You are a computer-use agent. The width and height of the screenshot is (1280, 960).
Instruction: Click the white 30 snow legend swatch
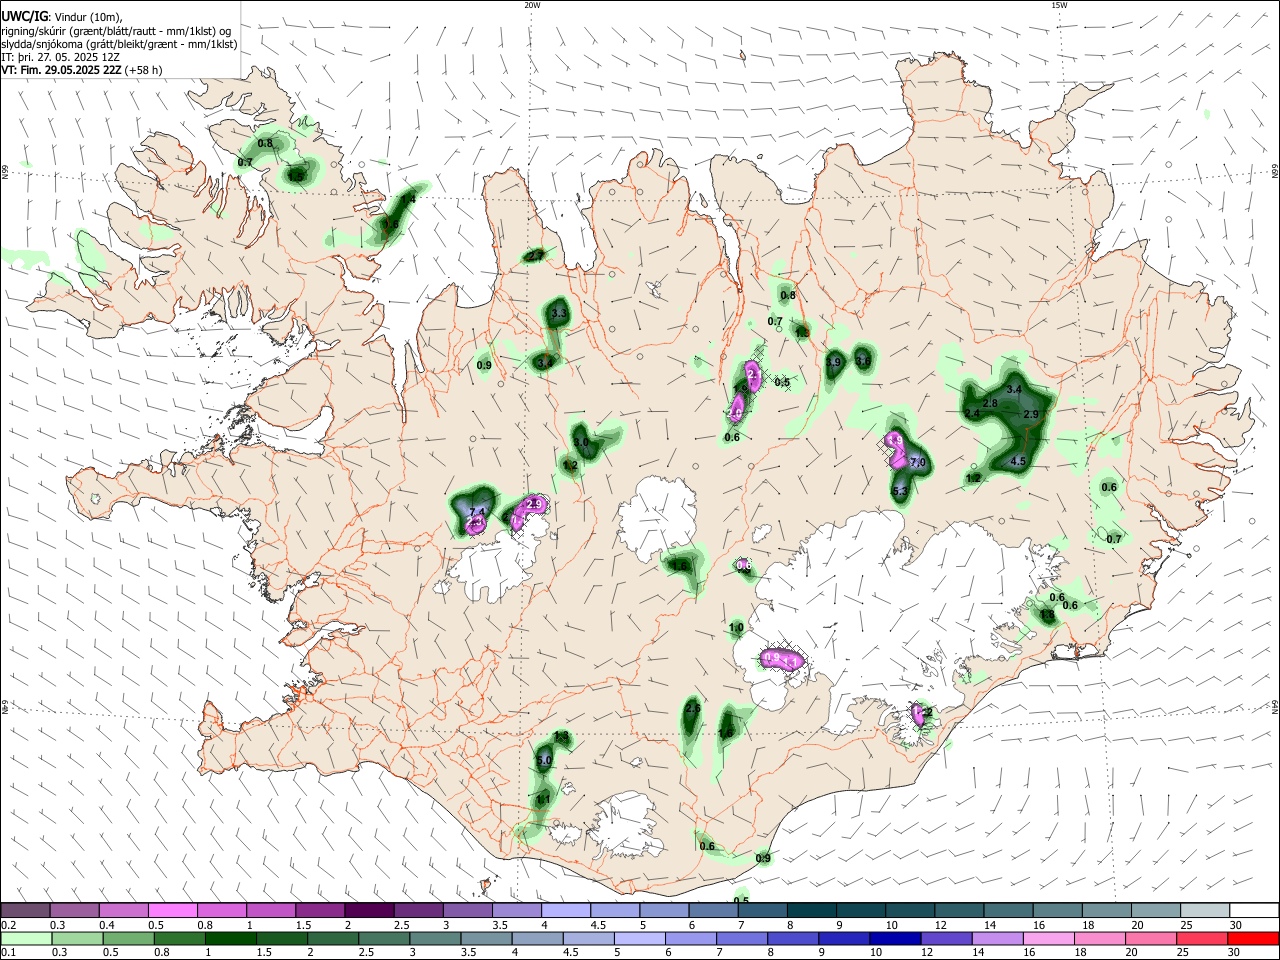point(1254,911)
